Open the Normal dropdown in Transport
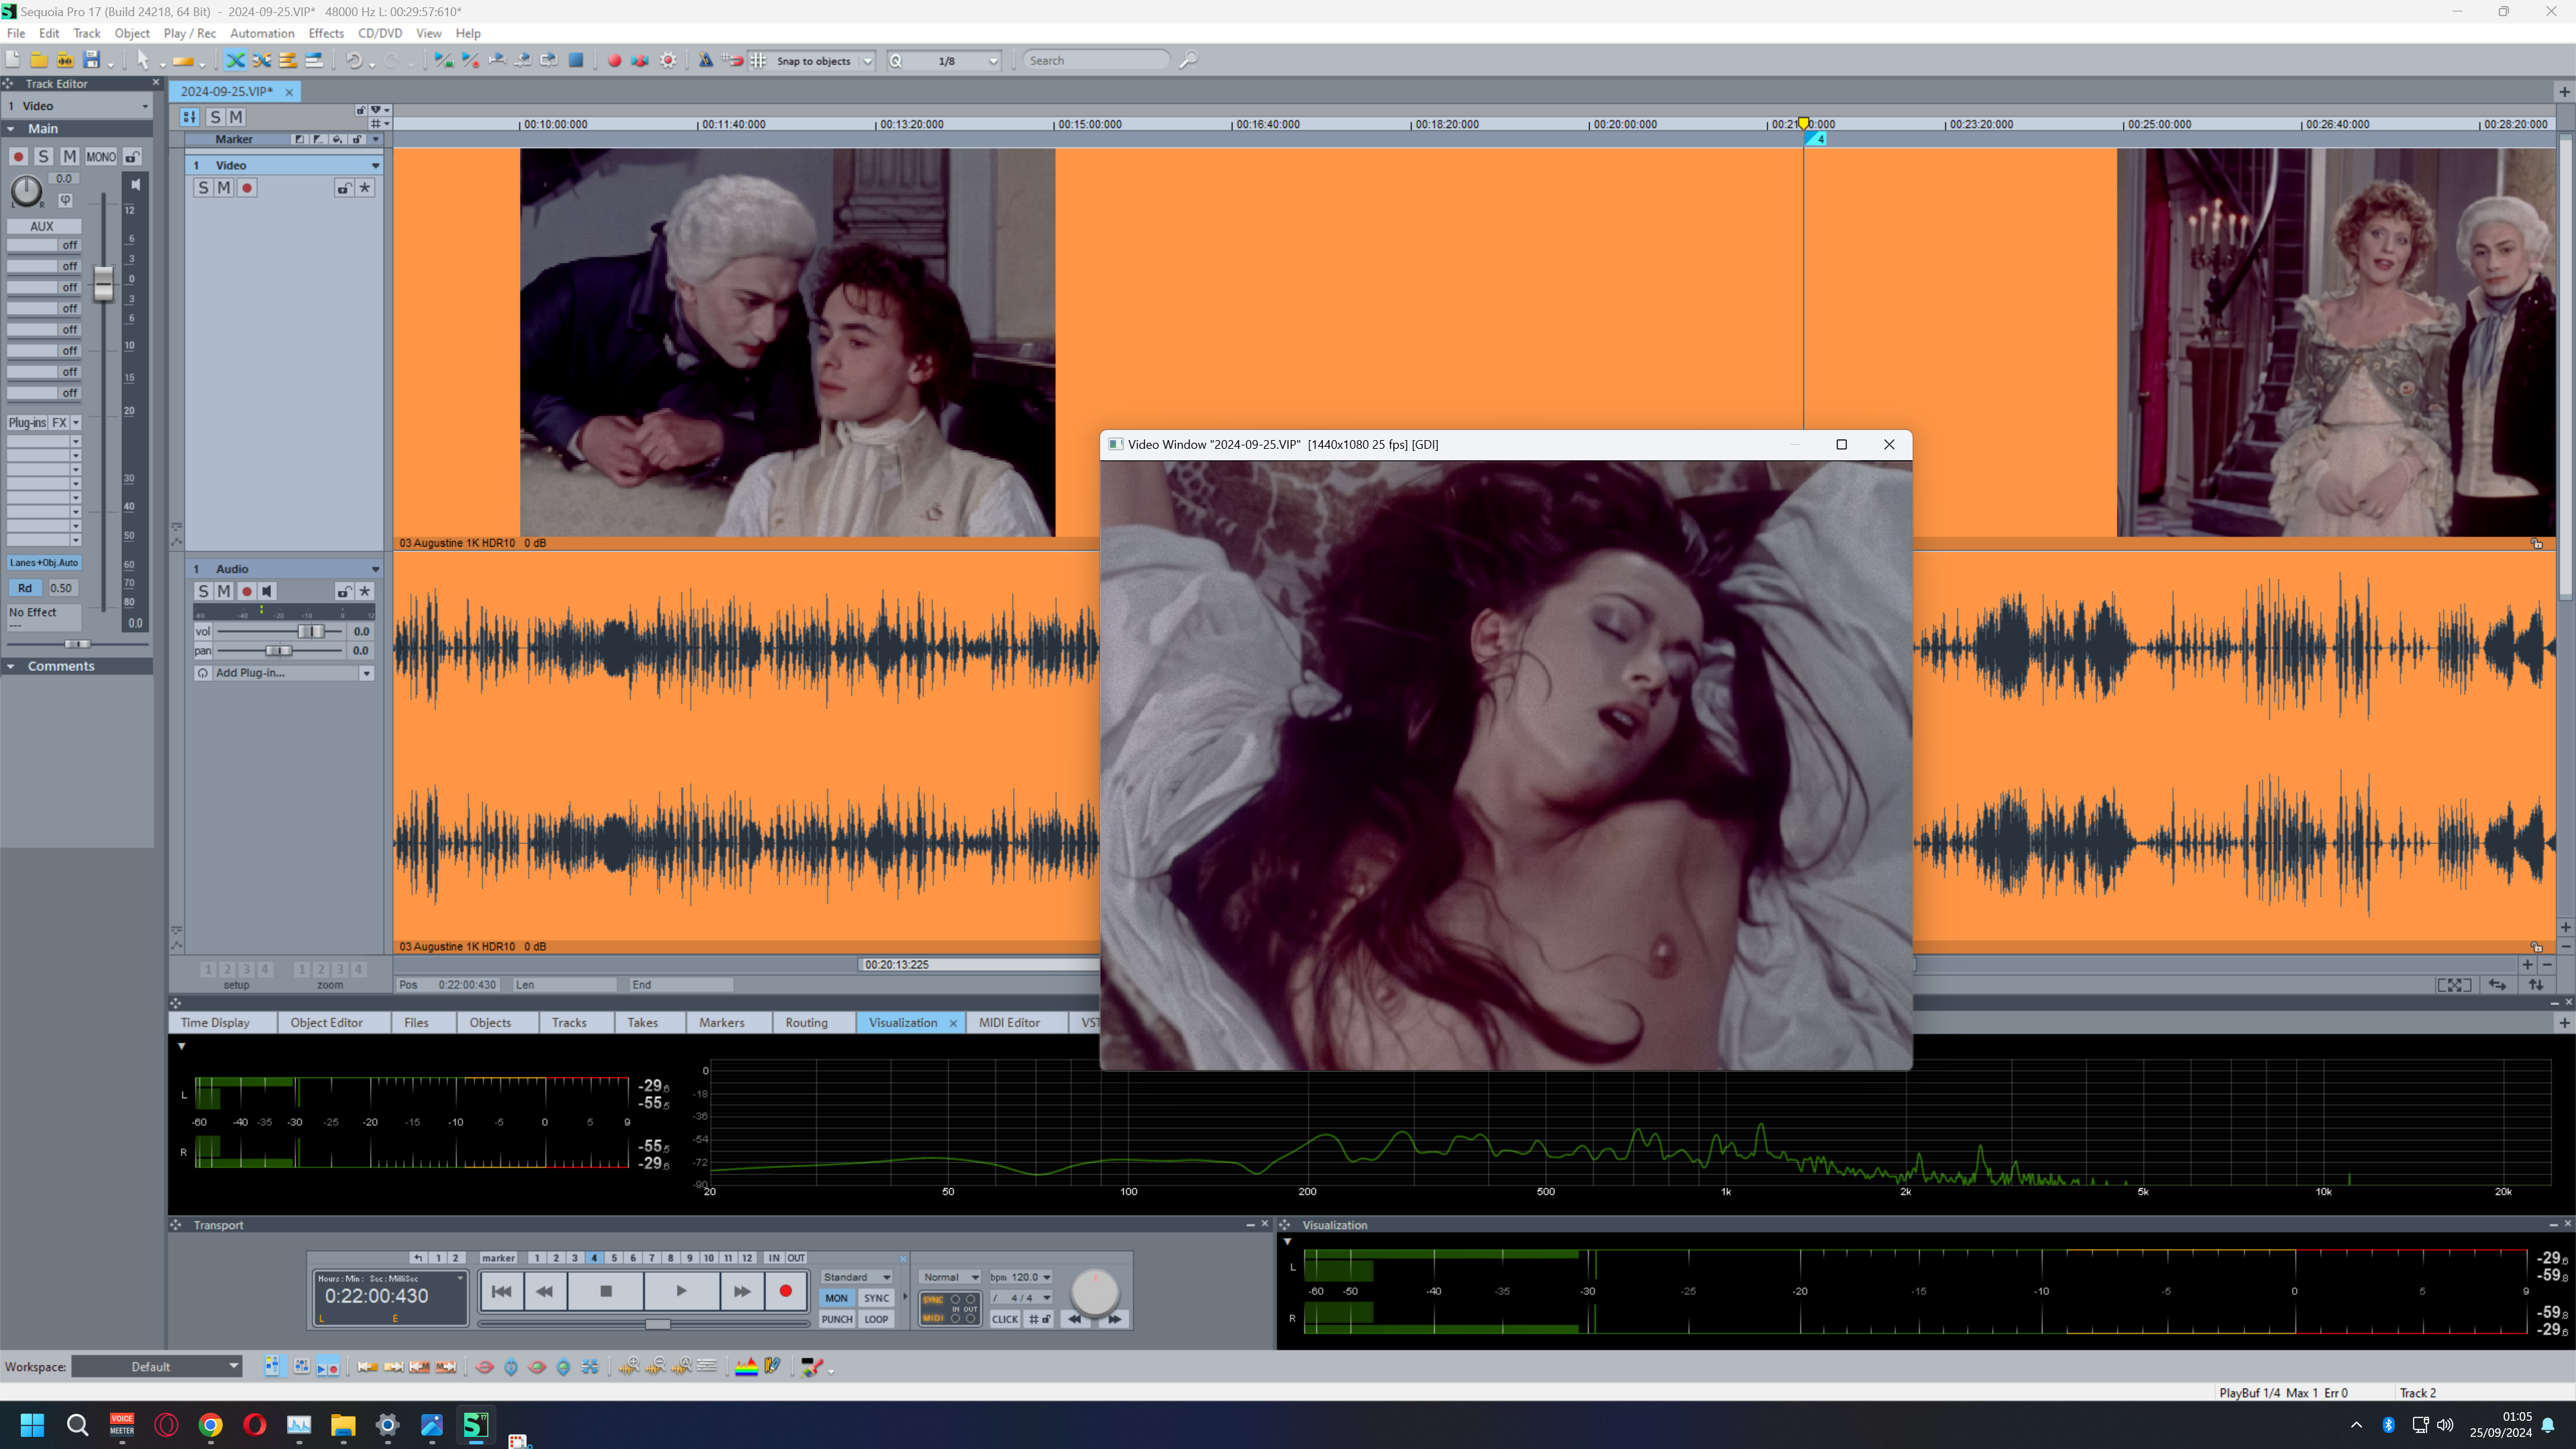The image size is (2576, 1449). pyautogui.click(x=950, y=1277)
